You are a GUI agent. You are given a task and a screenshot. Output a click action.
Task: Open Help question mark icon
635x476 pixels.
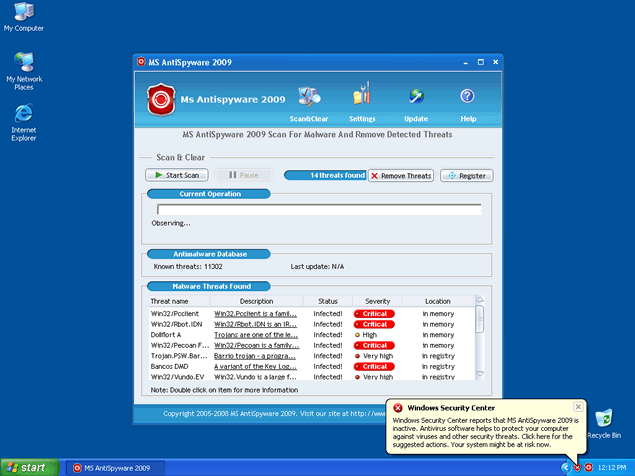467,96
